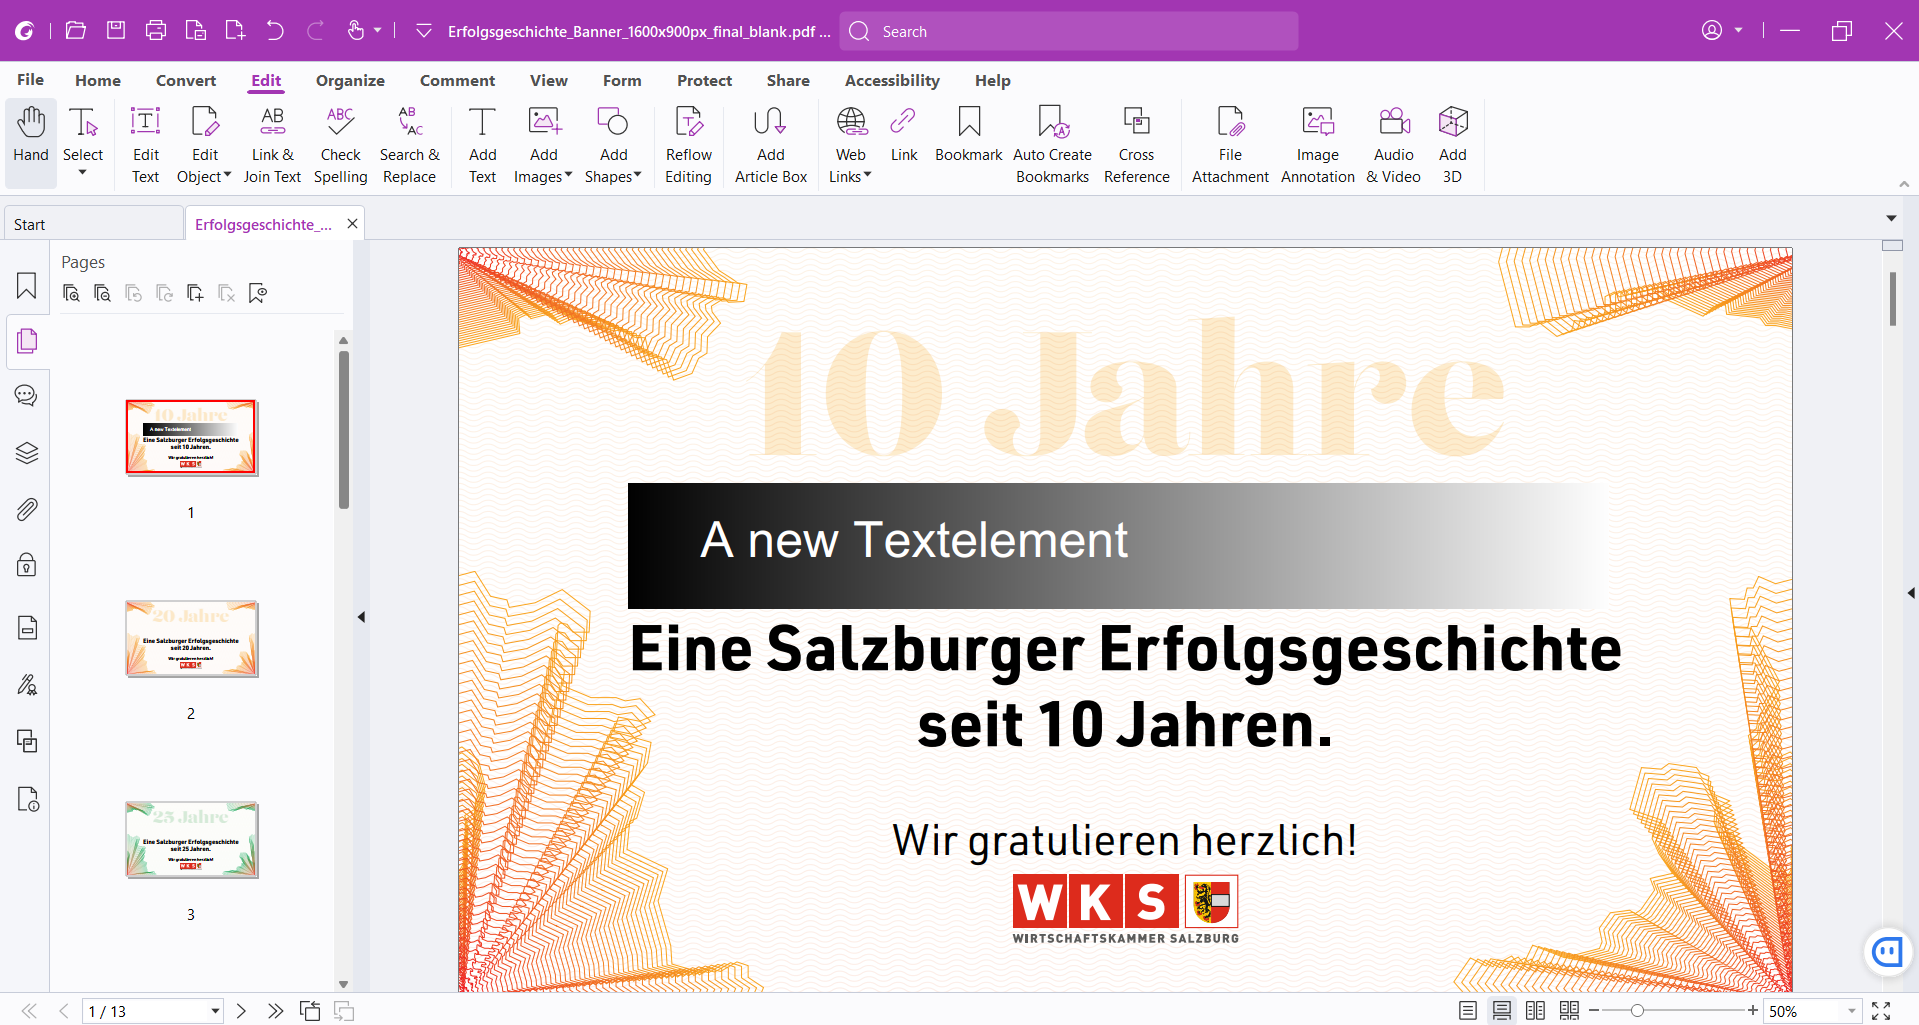Open the AI assistant chat button
The image size is (1919, 1025).
click(x=1887, y=951)
